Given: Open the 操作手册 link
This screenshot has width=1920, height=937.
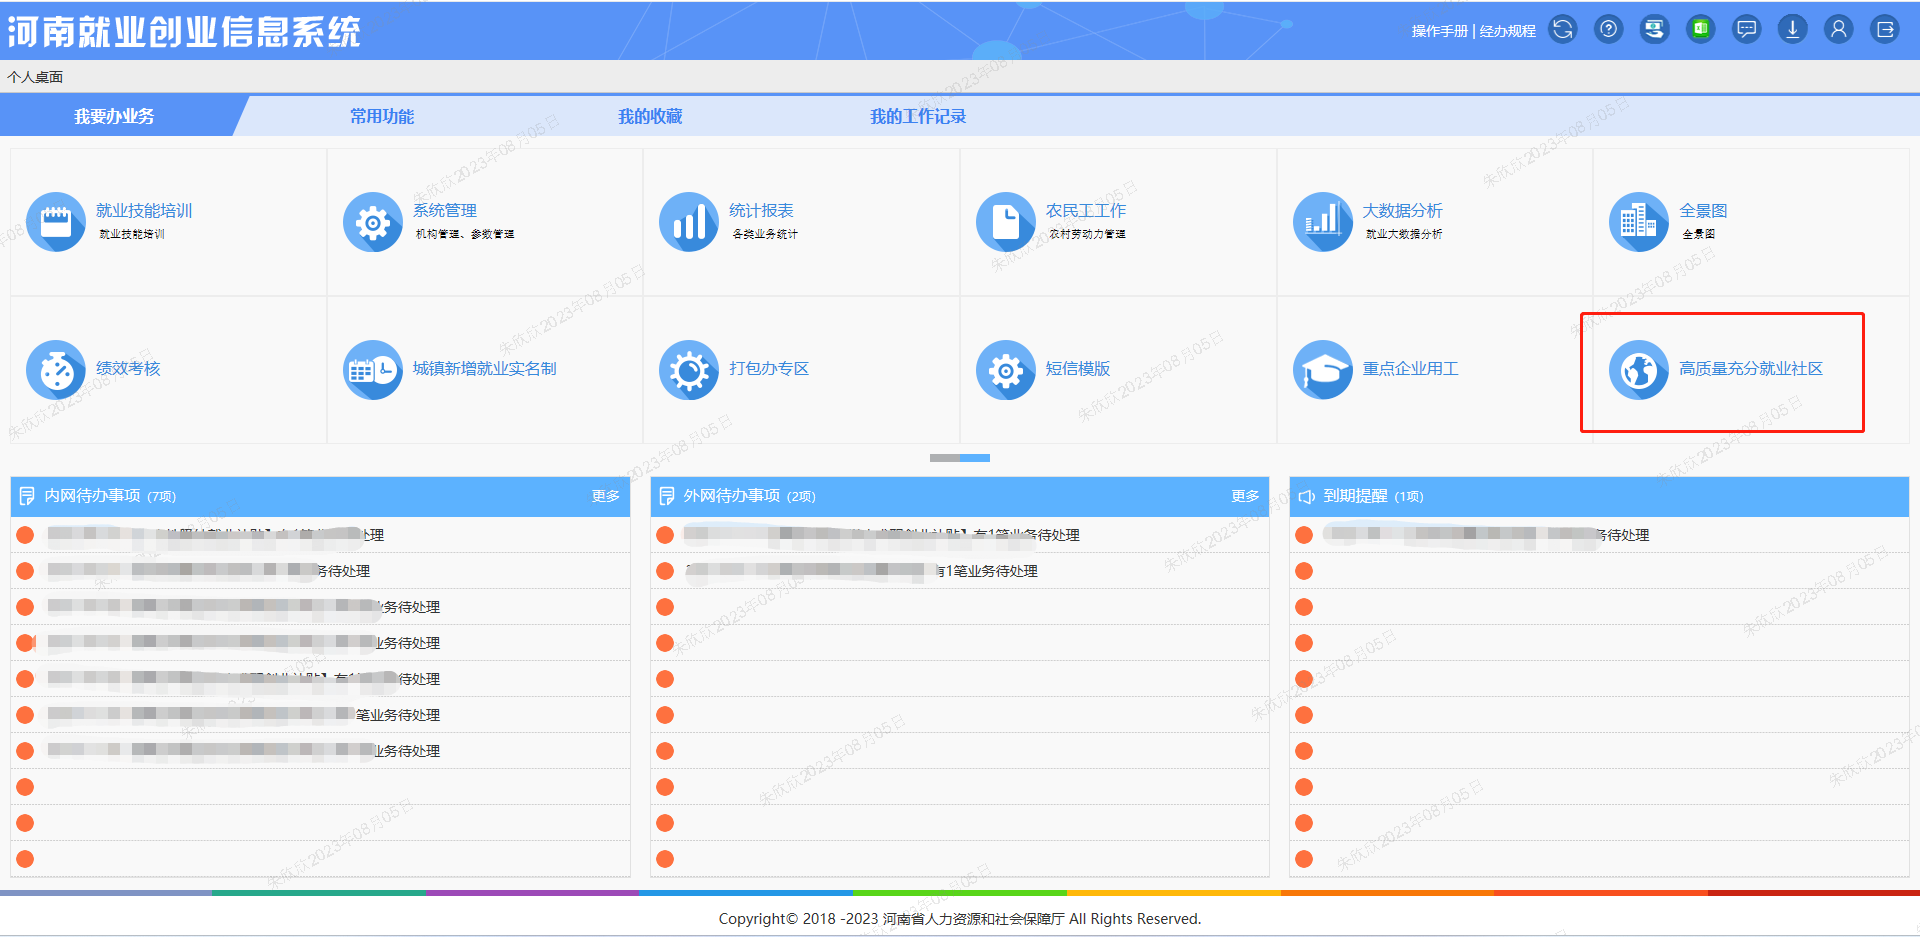Looking at the screenshot, I should coord(1440,31).
